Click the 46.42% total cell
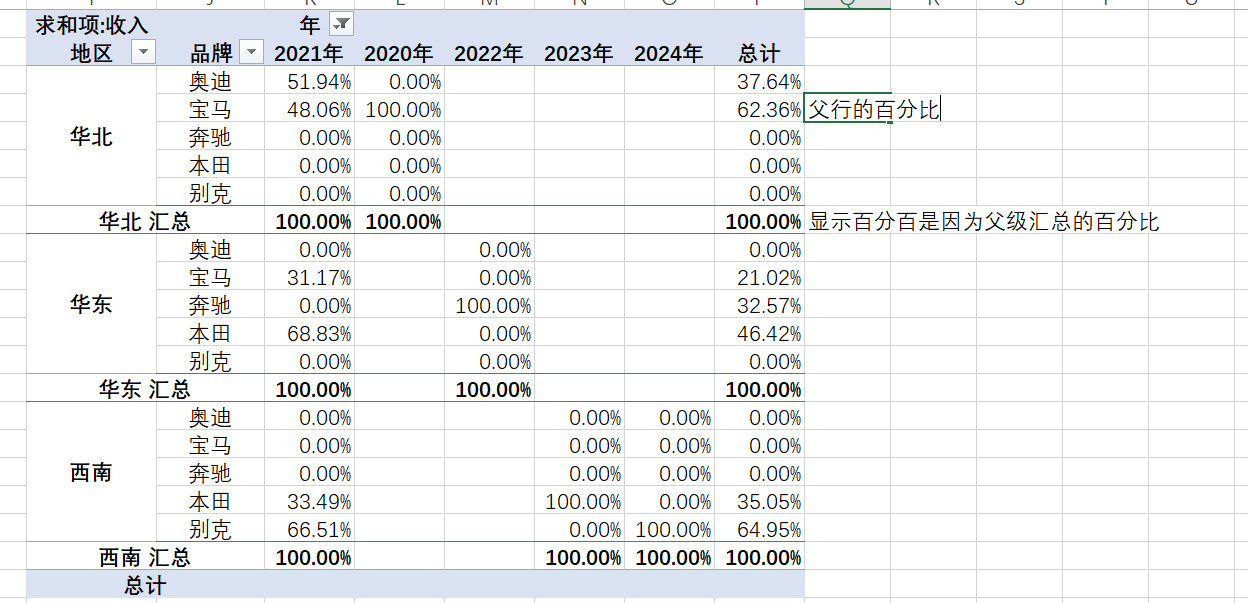 pyautogui.click(x=759, y=333)
